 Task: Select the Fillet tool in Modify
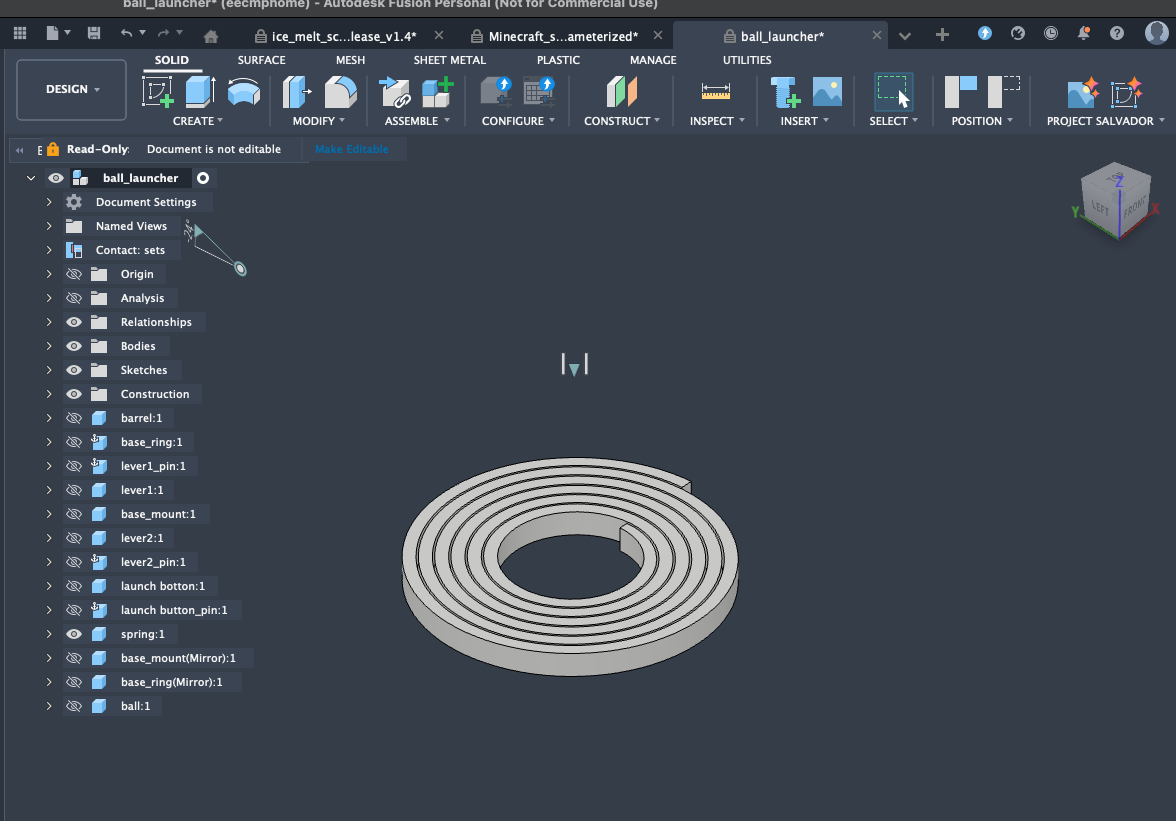tap(340, 92)
